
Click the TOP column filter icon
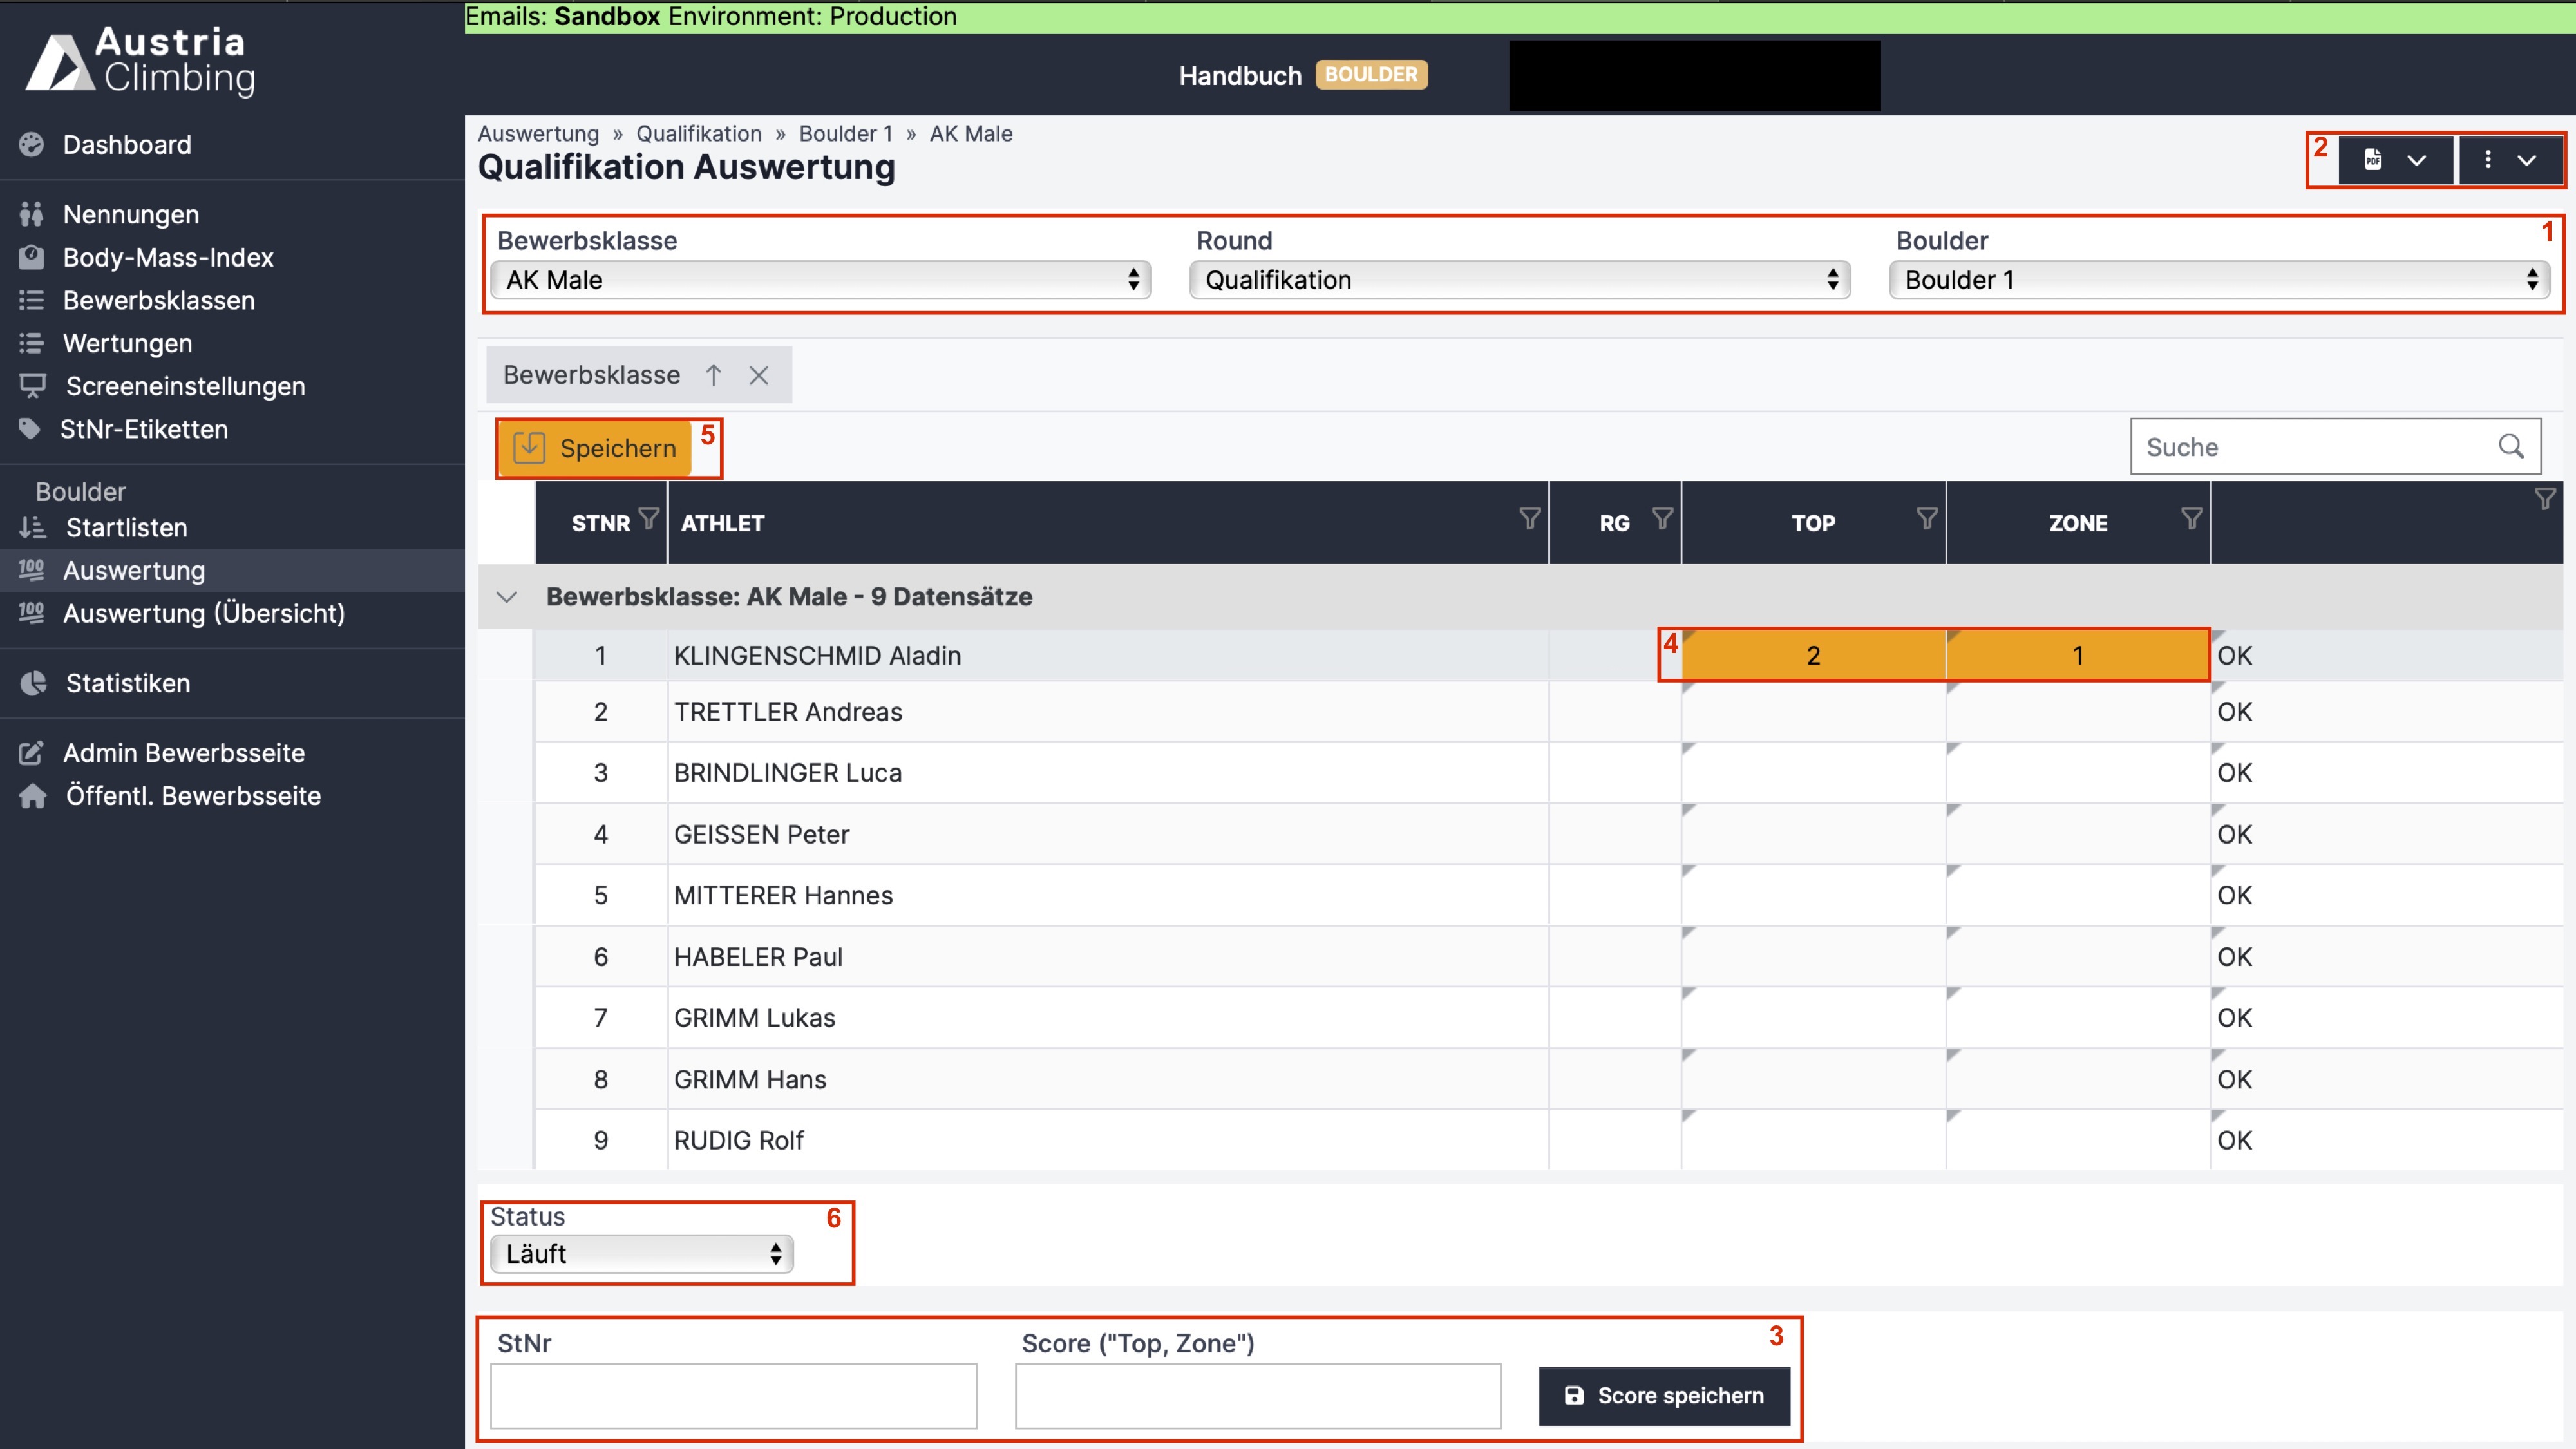1927,518
